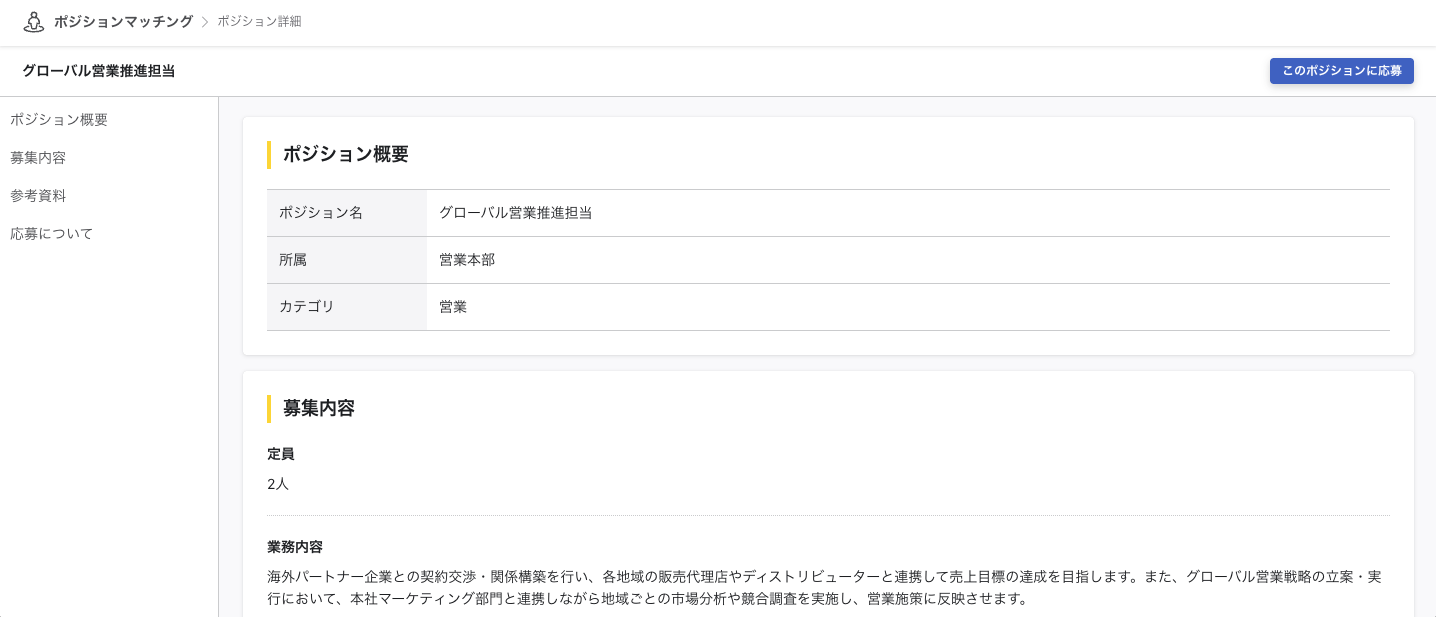Click the グローバル営業推進担当 page title
1436x617 pixels.
tap(96, 71)
